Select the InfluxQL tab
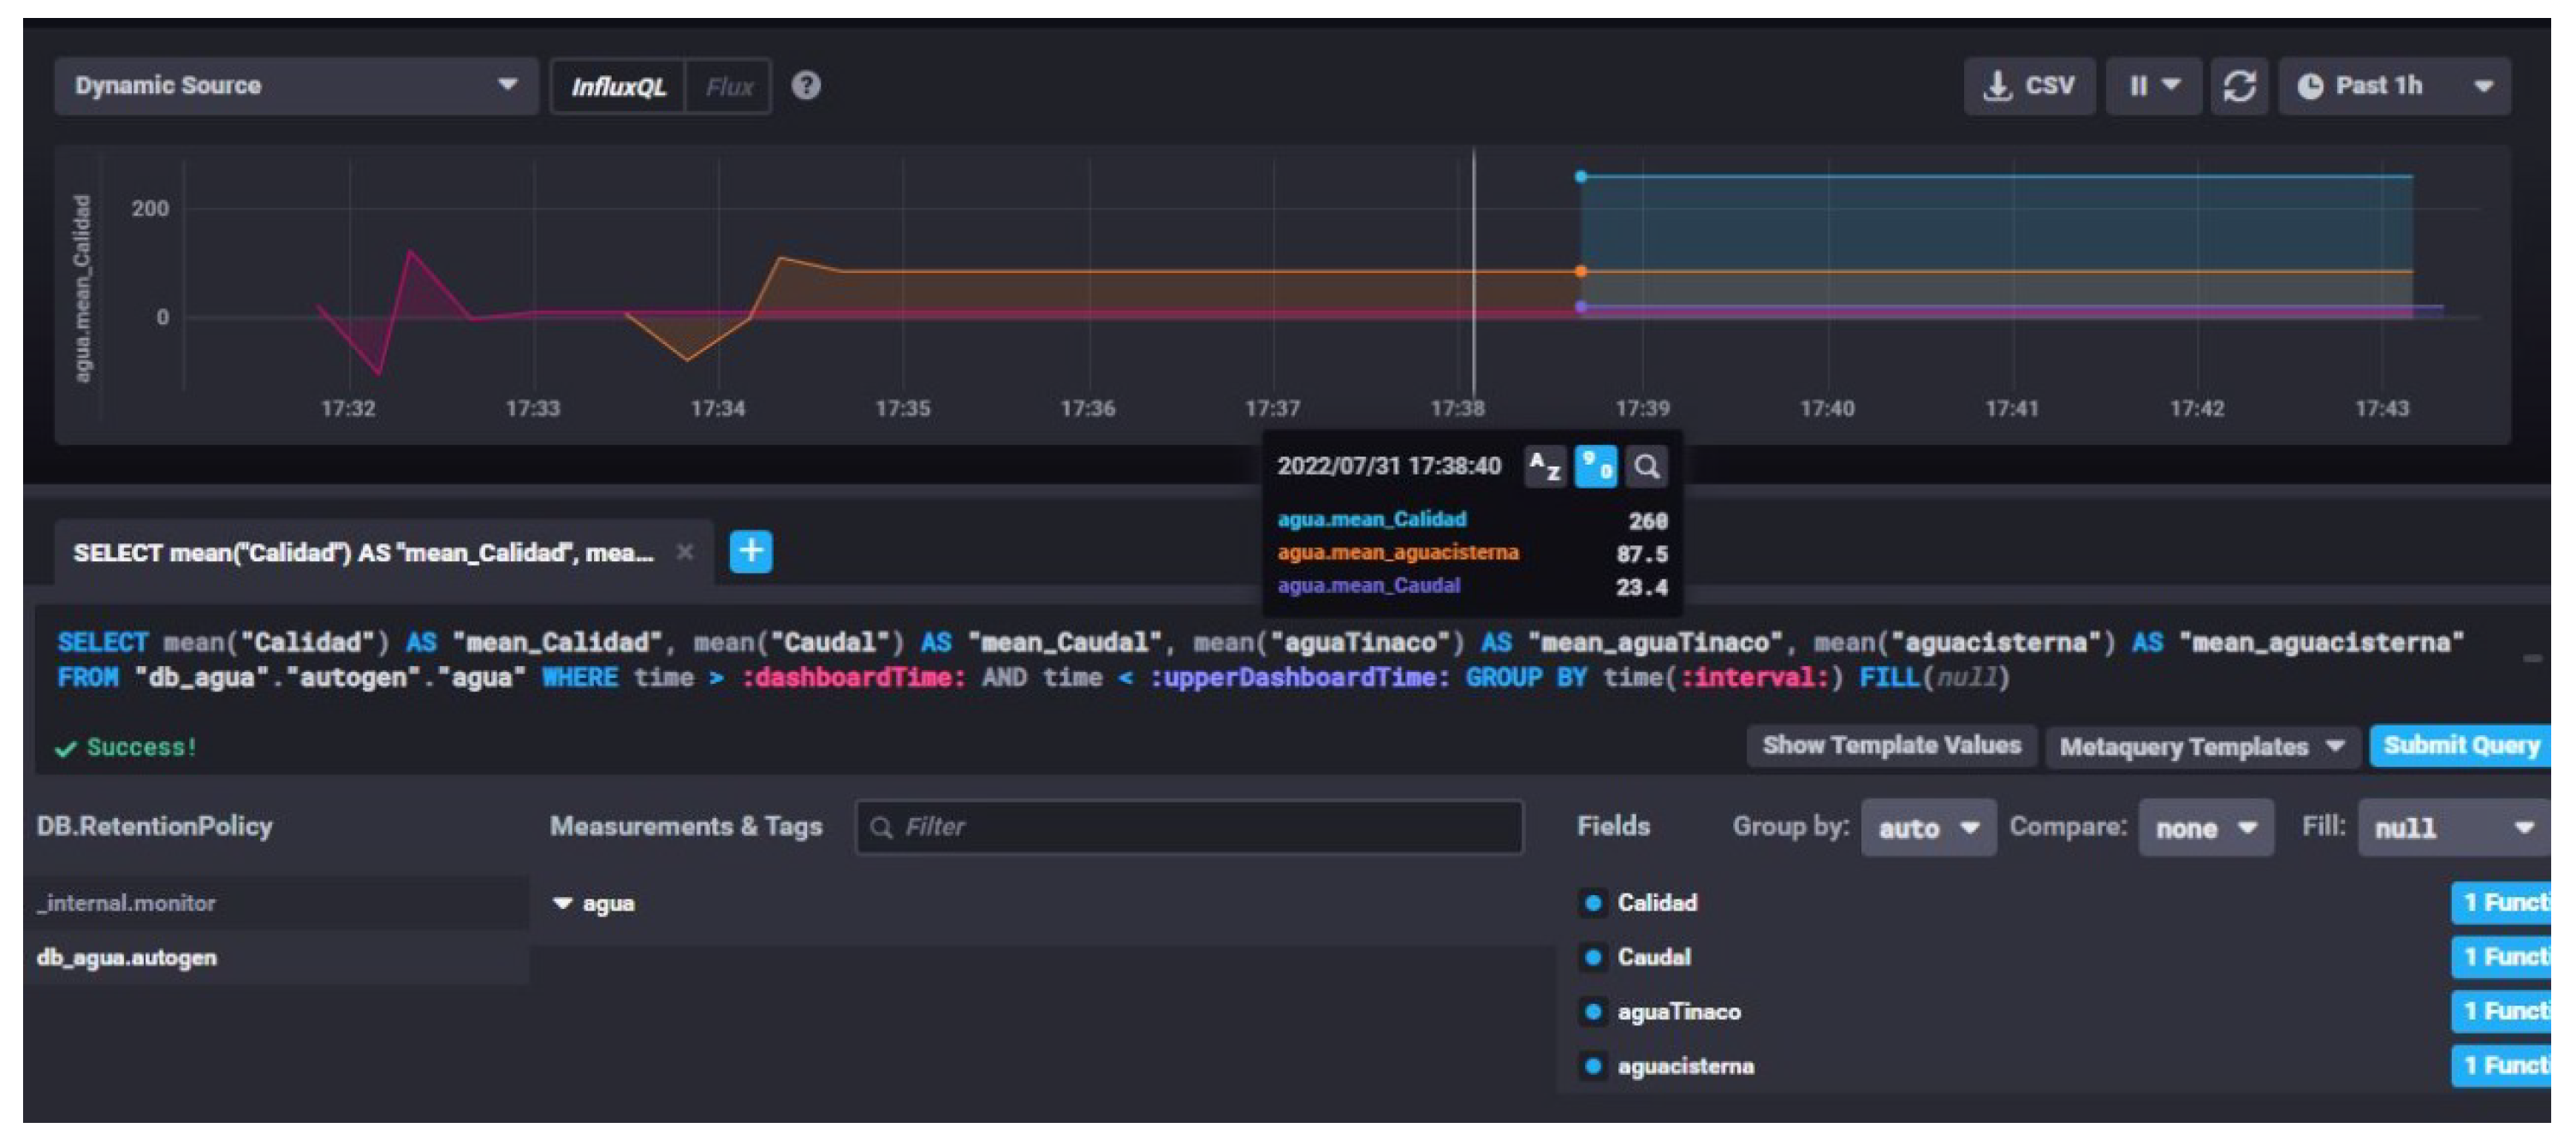Viewport: 2576px width, 1140px height. click(x=618, y=87)
